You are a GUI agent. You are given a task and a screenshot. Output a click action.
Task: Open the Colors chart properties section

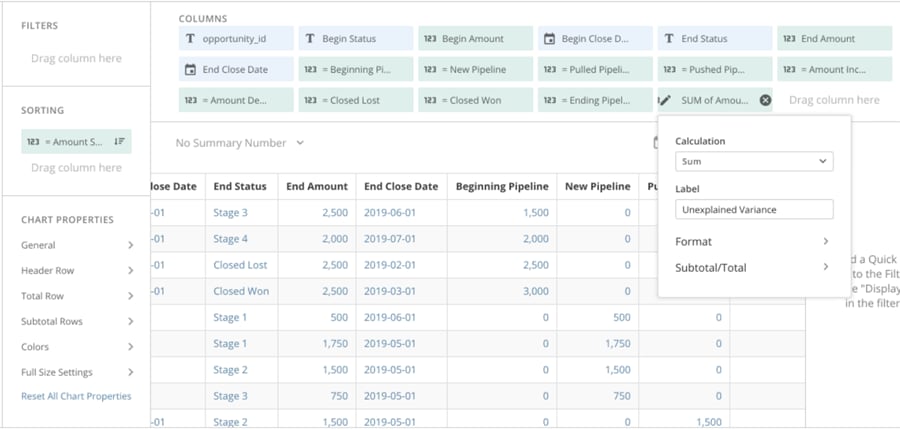point(76,347)
